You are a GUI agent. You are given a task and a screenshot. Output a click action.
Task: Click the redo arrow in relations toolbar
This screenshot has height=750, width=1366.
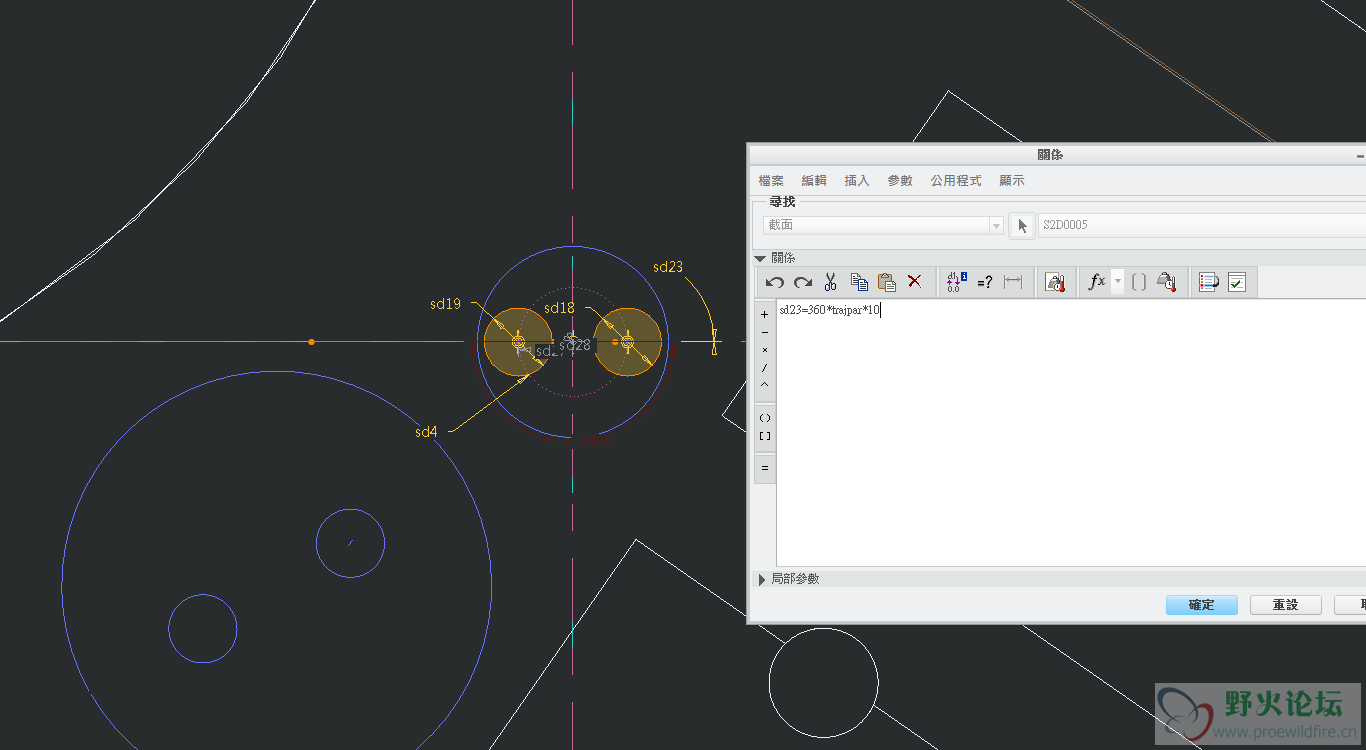click(x=802, y=282)
